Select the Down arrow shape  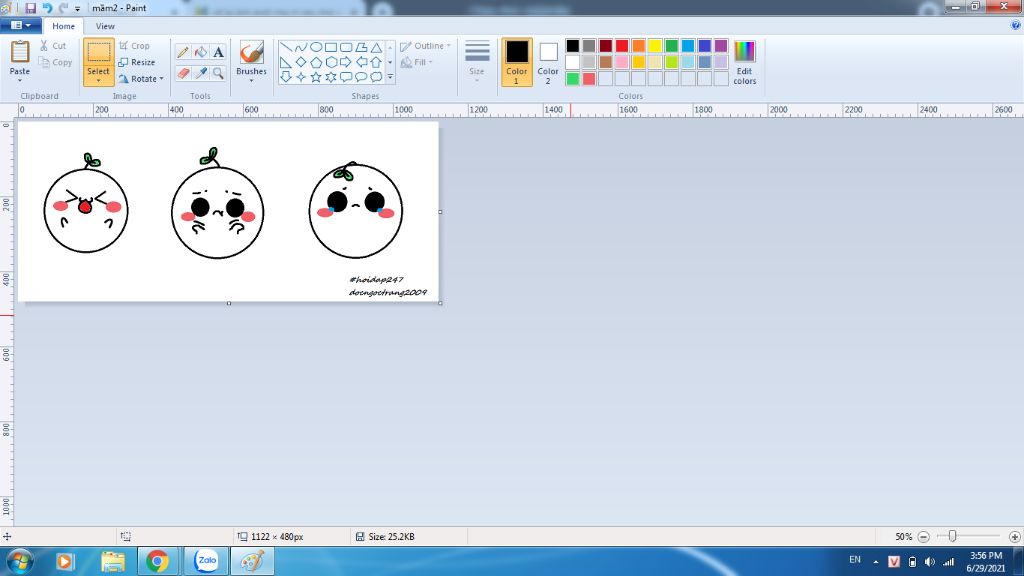285,77
